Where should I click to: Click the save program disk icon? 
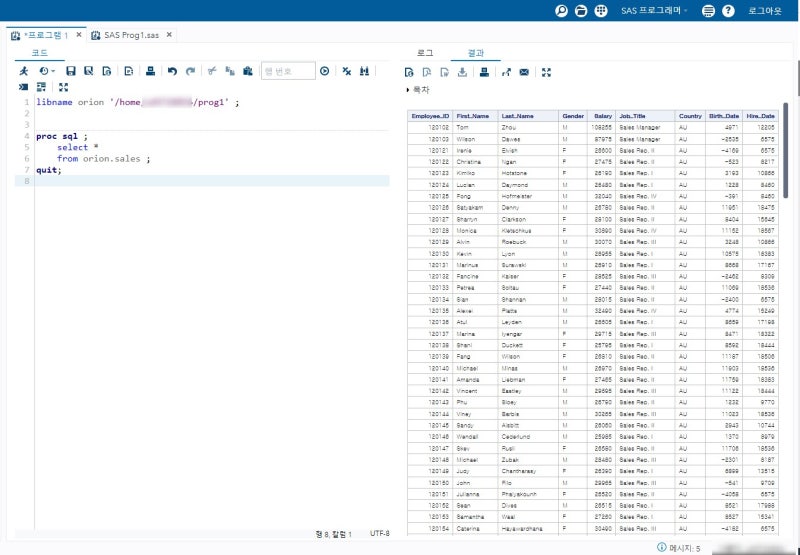[71, 72]
